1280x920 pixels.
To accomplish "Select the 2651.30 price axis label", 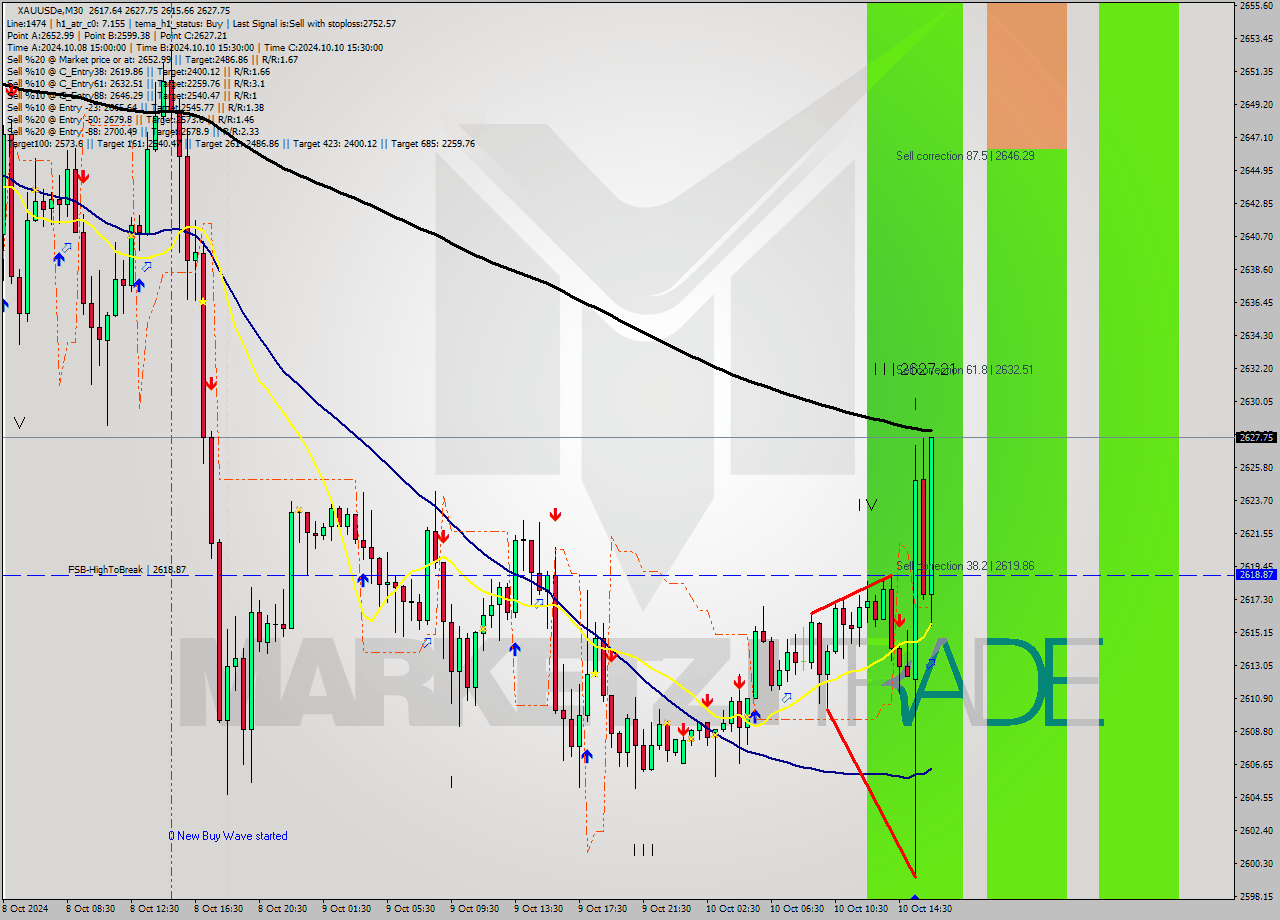I will point(1256,71).
